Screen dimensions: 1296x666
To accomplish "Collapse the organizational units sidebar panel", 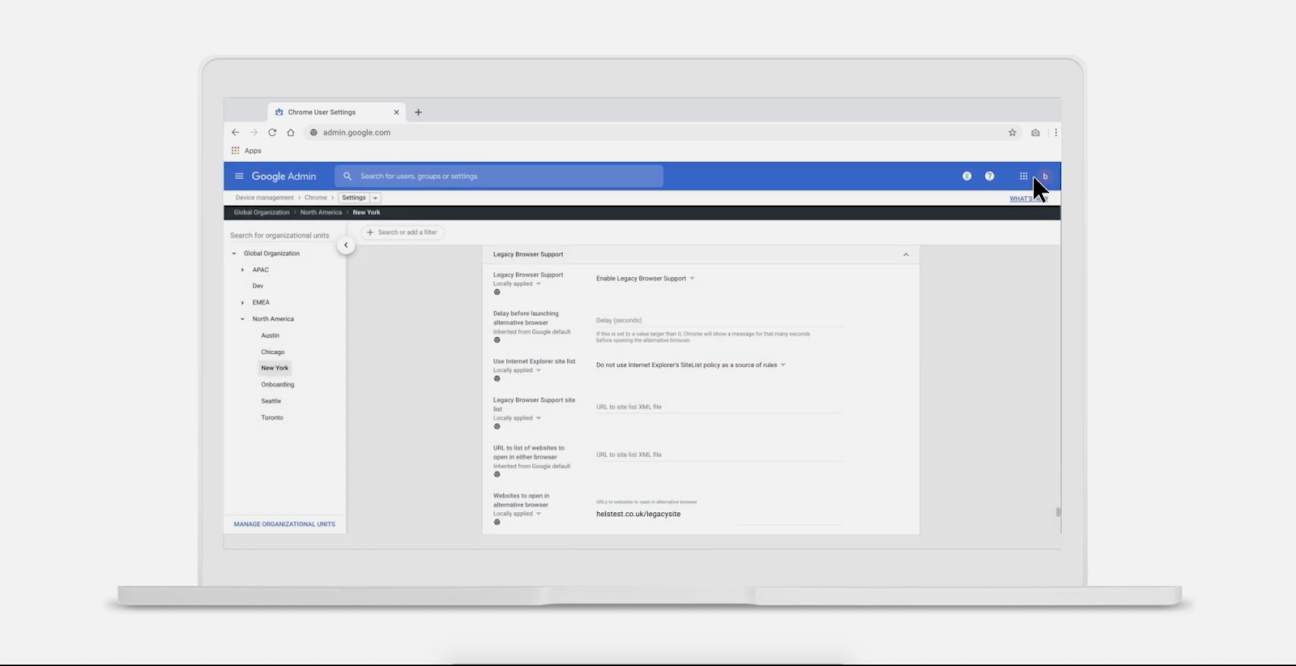I will click(x=346, y=245).
